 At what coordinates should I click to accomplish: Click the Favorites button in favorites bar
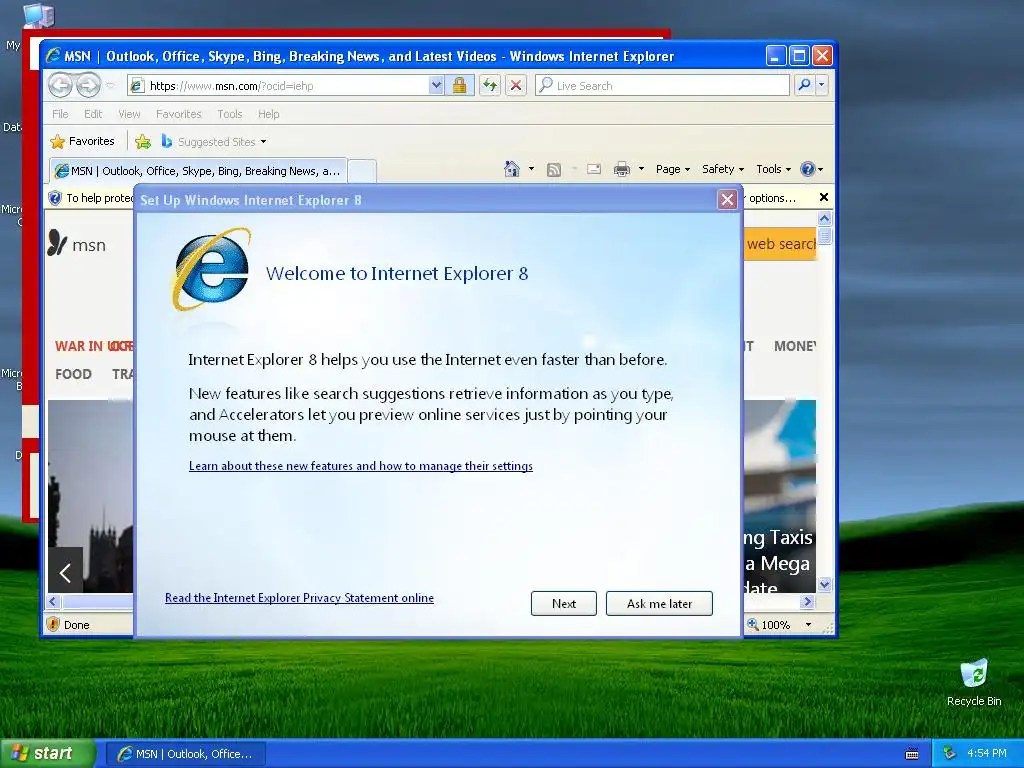coord(82,141)
